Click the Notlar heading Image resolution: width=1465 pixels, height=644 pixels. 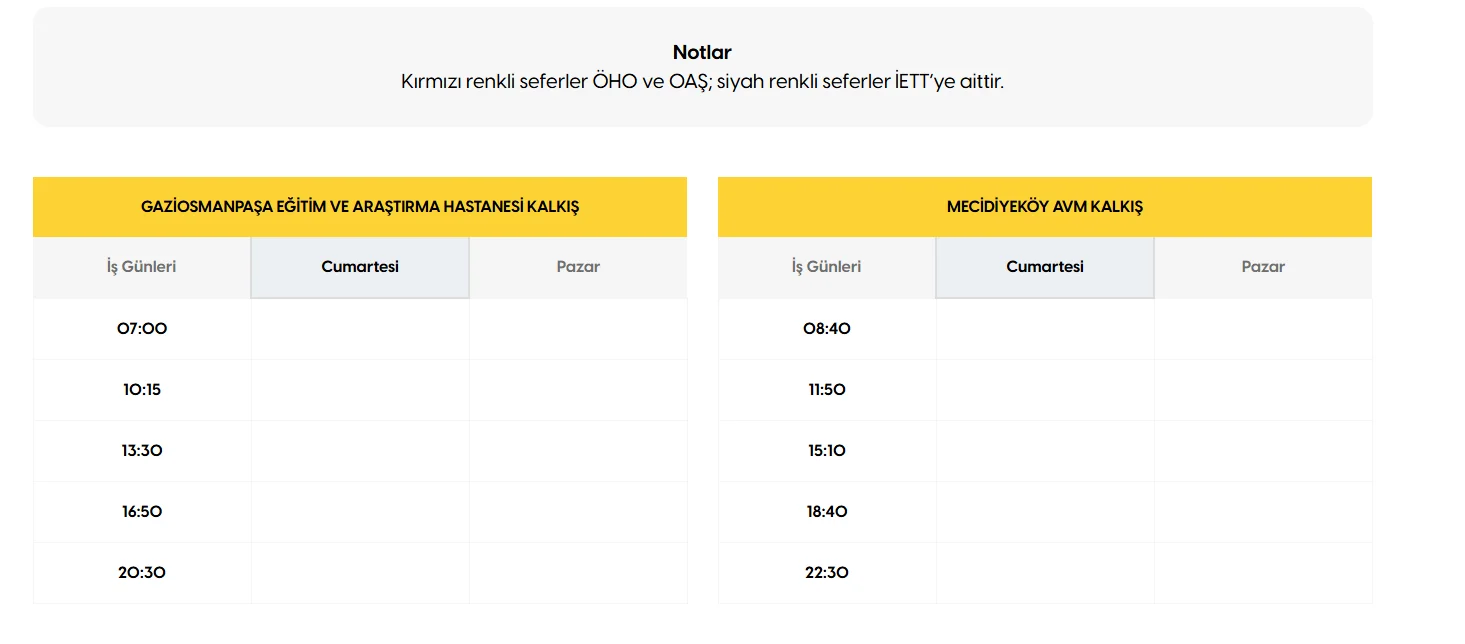pyautogui.click(x=702, y=53)
